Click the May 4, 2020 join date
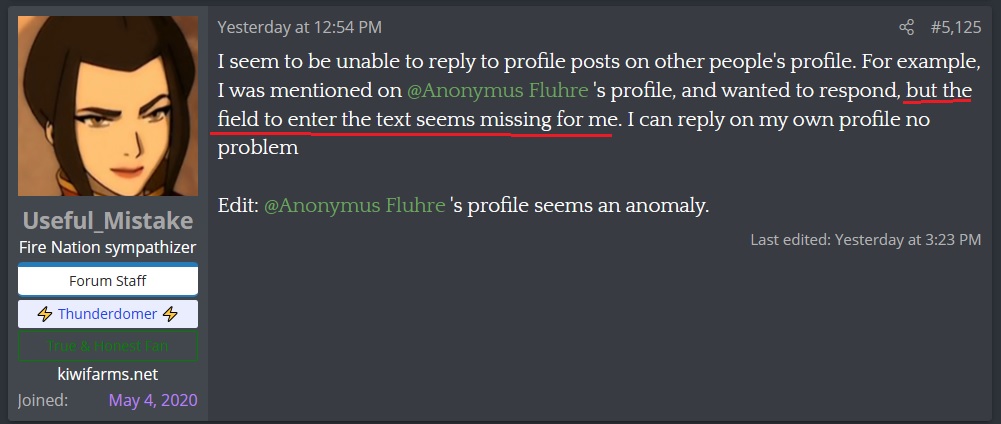The height and width of the screenshot is (424, 1001). click(153, 400)
